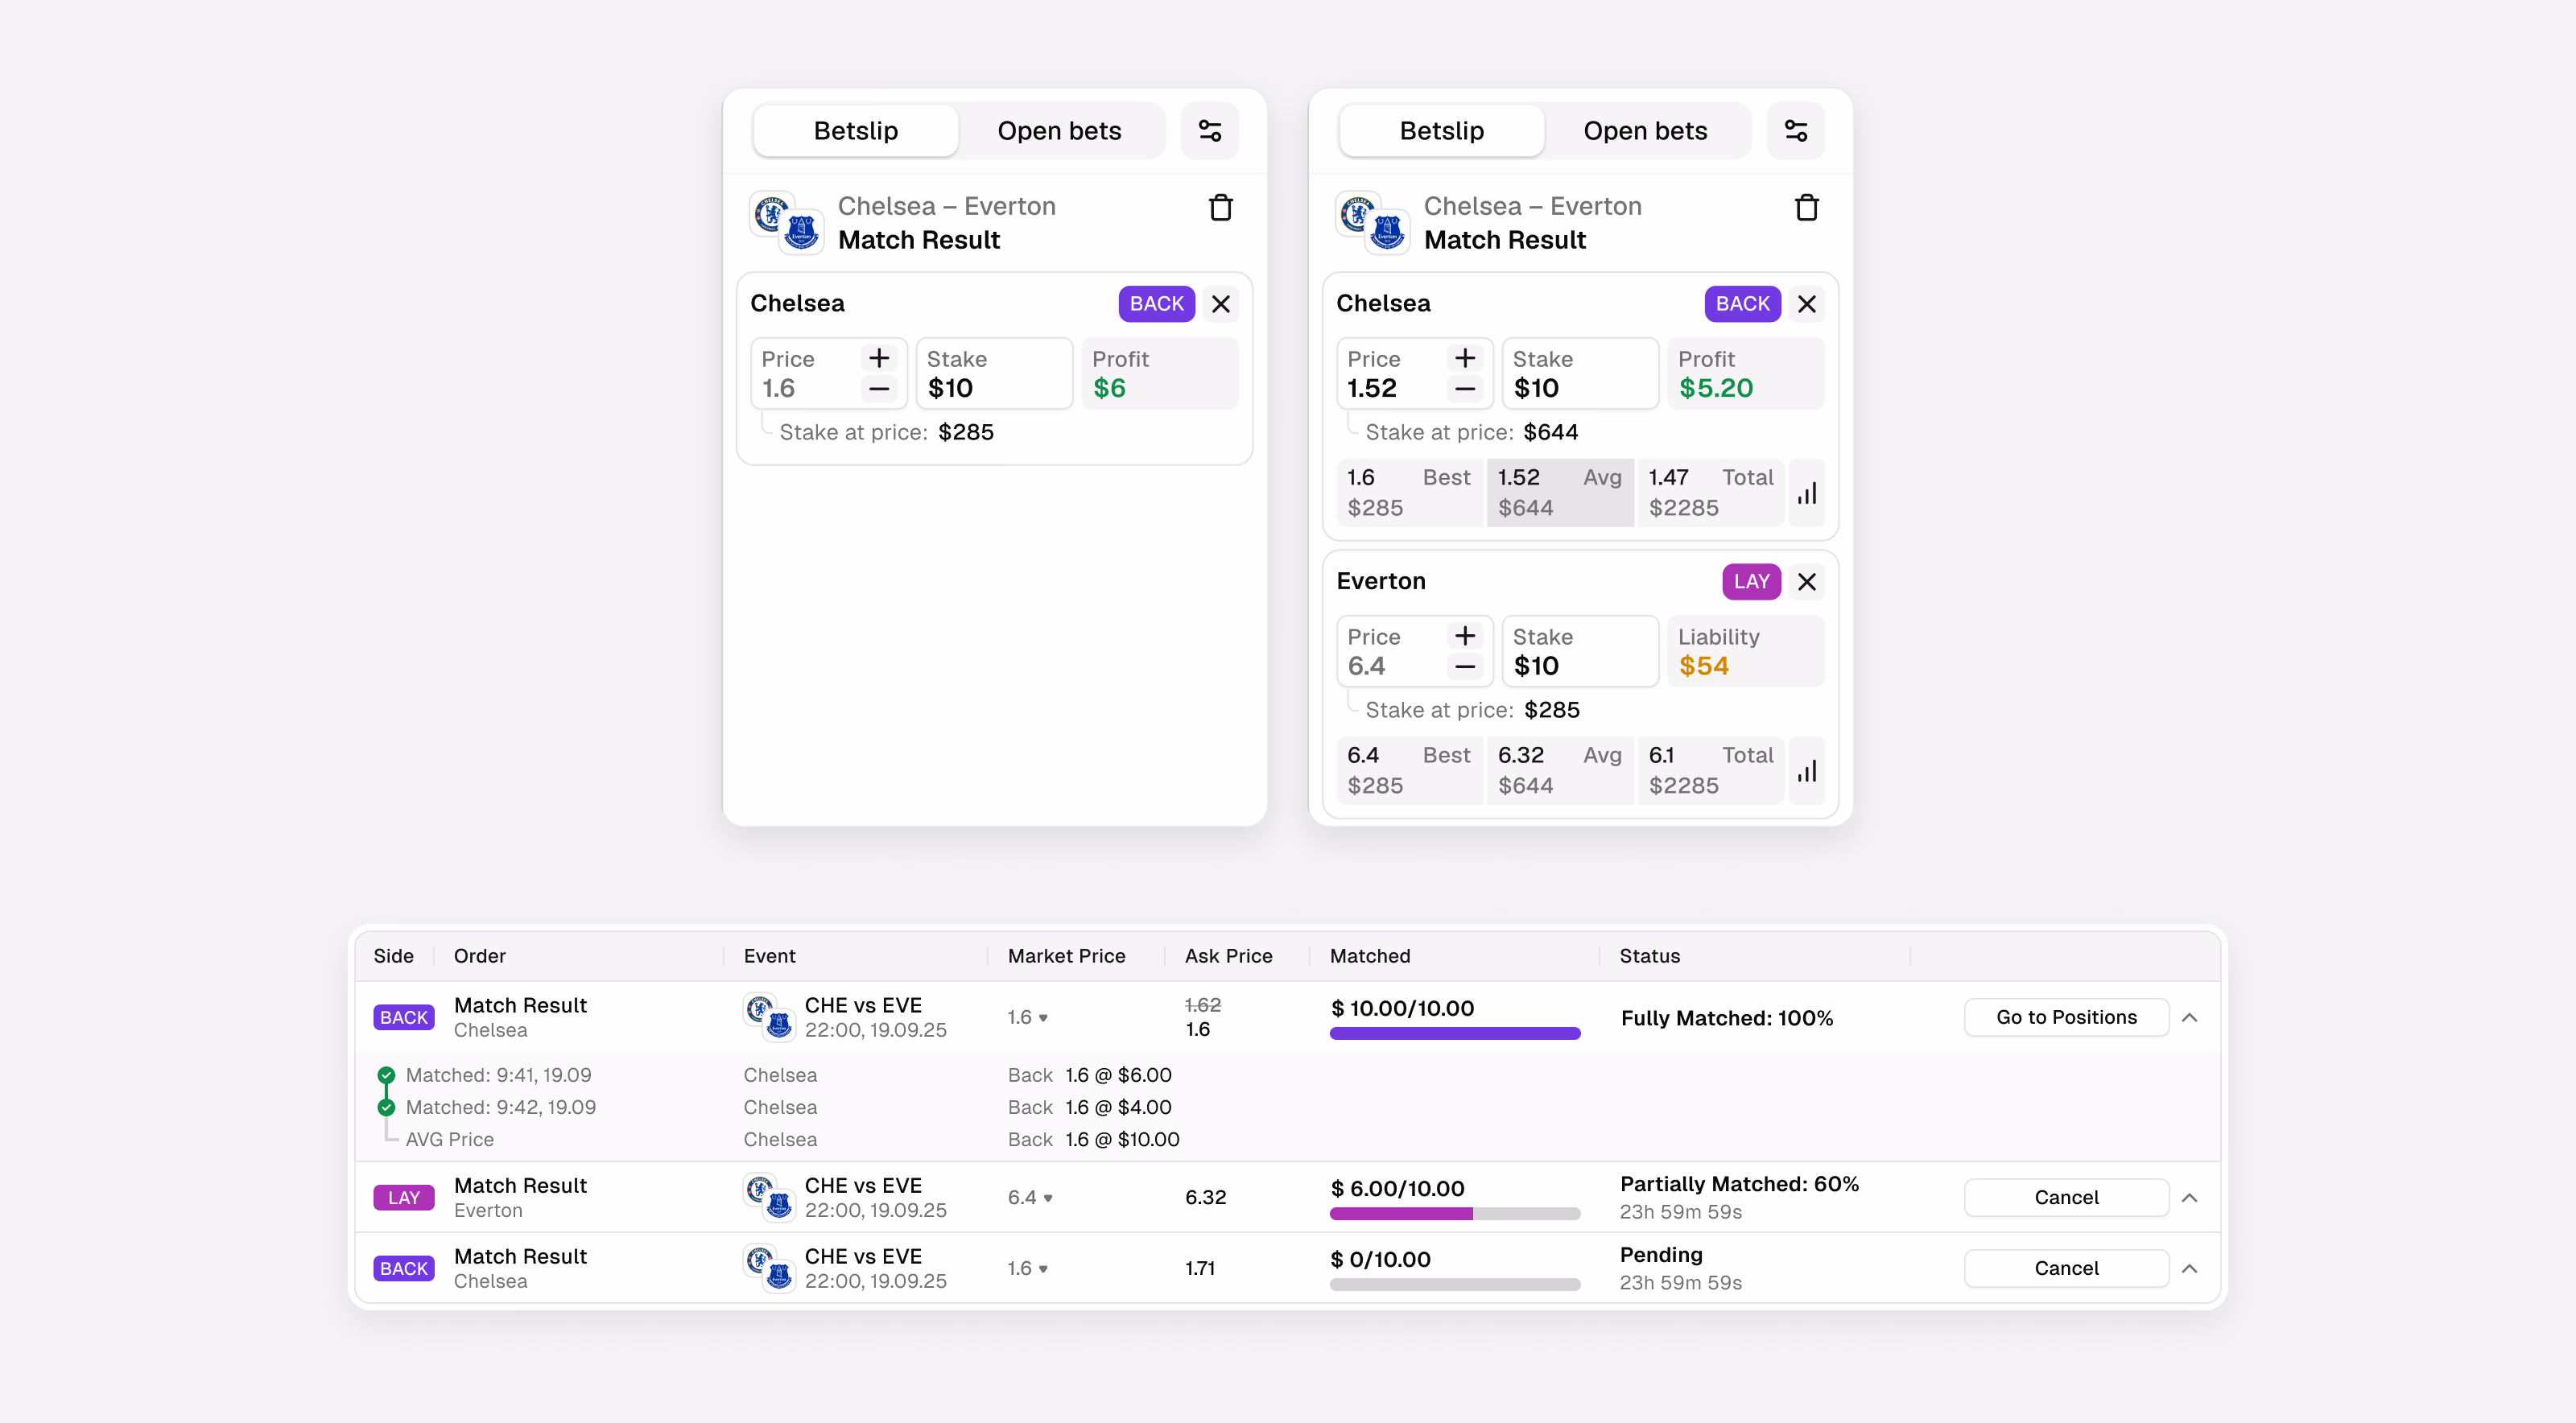Screen dimensions: 2576x1423
Task: Click the $6.00/10.00 matched progress bar
Action: [x=1455, y=1214]
